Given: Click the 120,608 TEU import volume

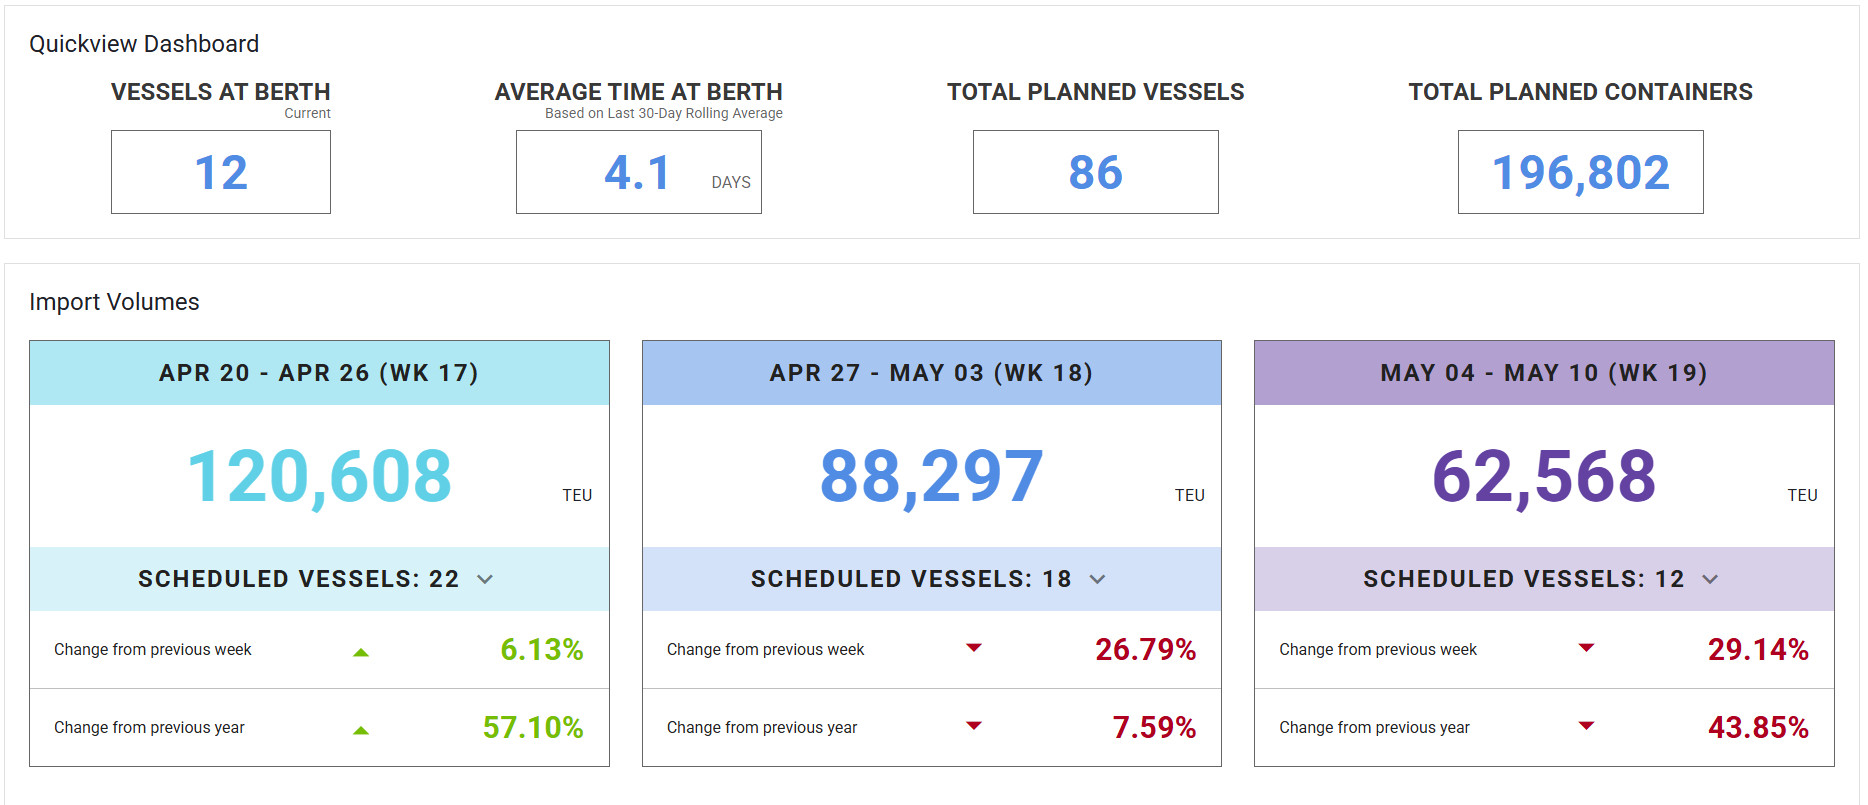Looking at the screenshot, I should point(320,477).
